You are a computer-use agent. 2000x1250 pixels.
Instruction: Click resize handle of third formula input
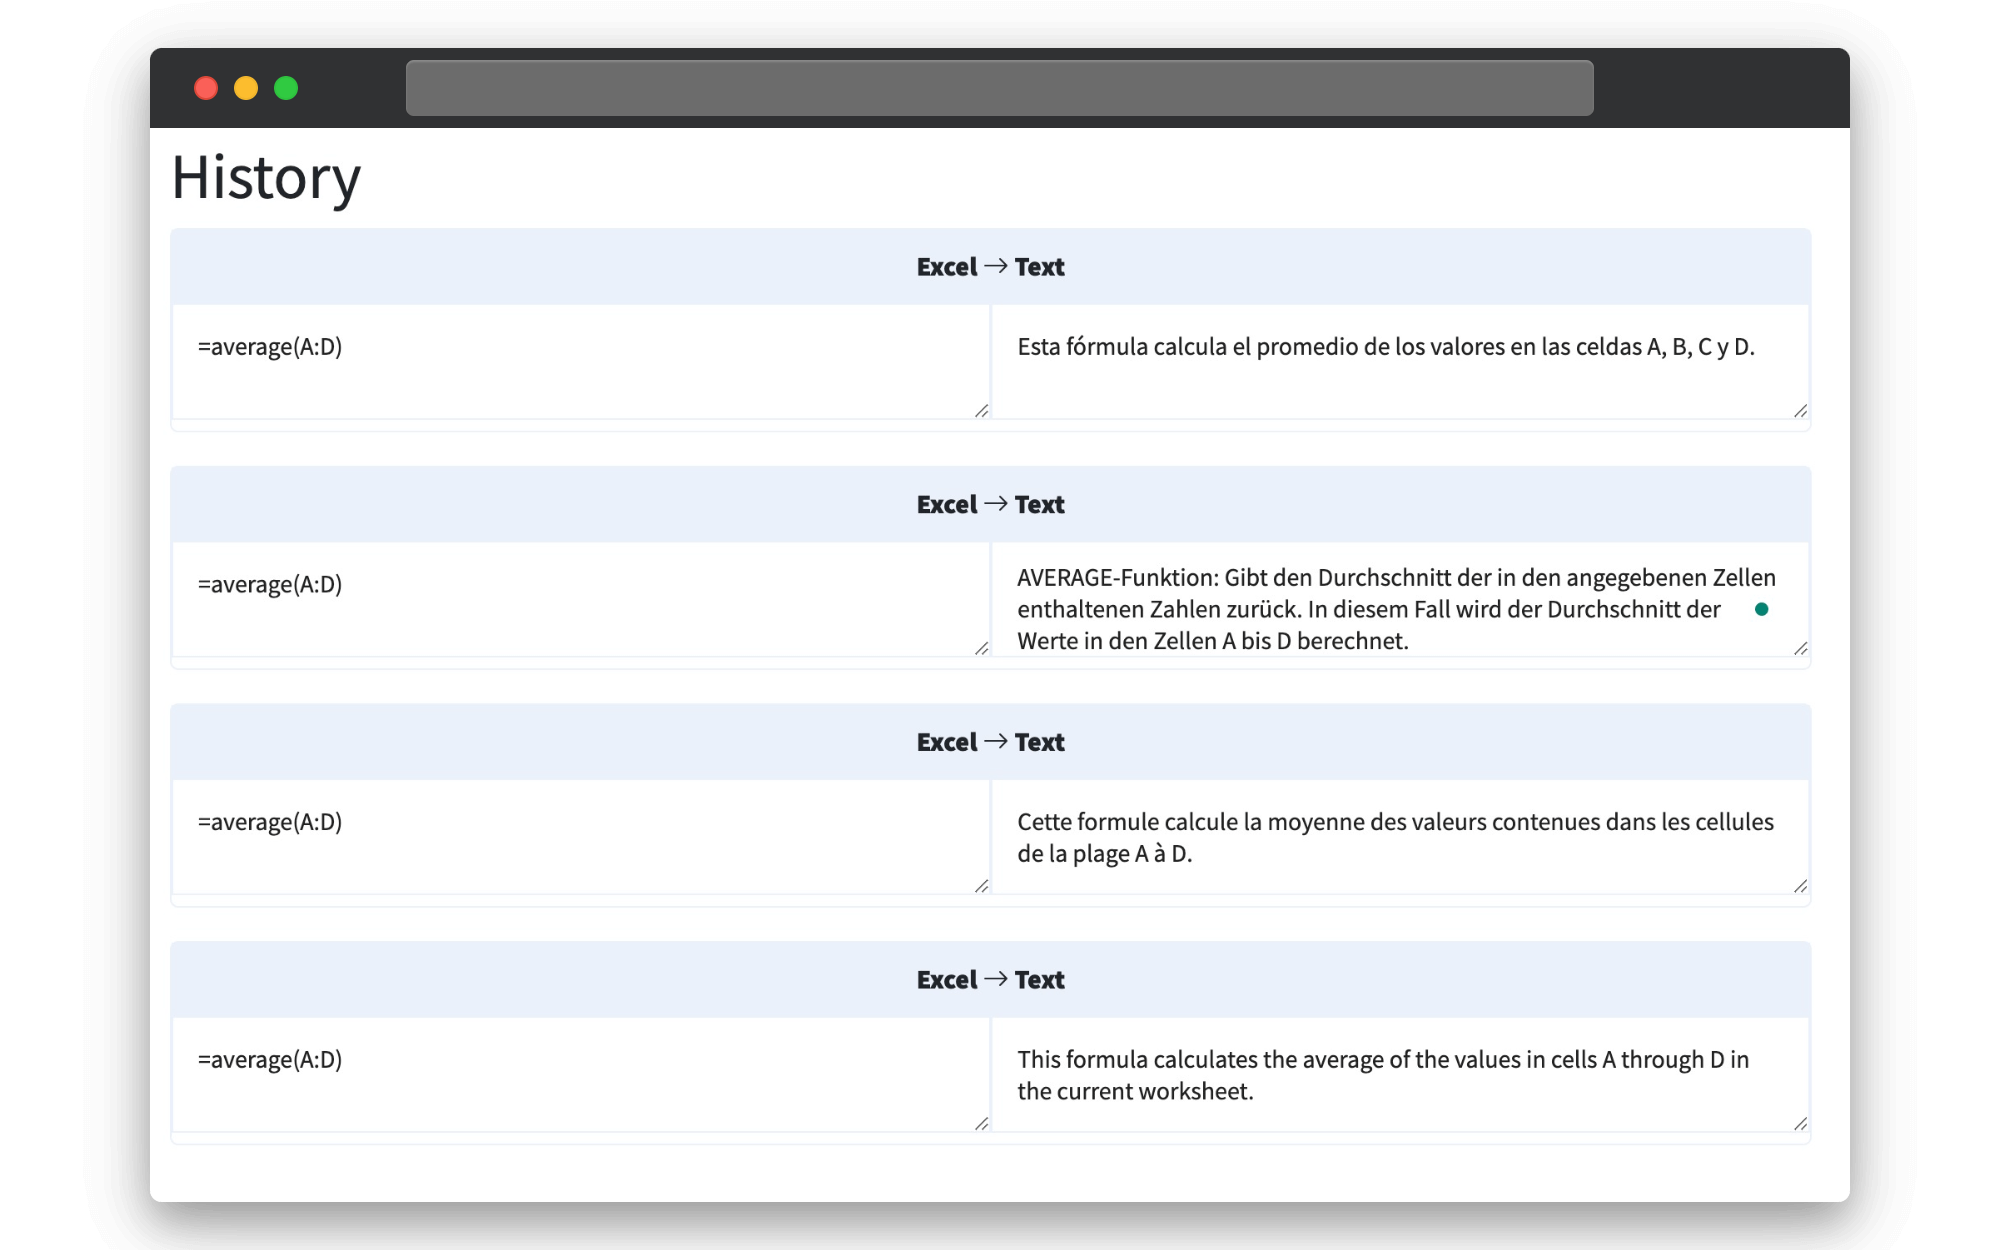[x=981, y=886]
